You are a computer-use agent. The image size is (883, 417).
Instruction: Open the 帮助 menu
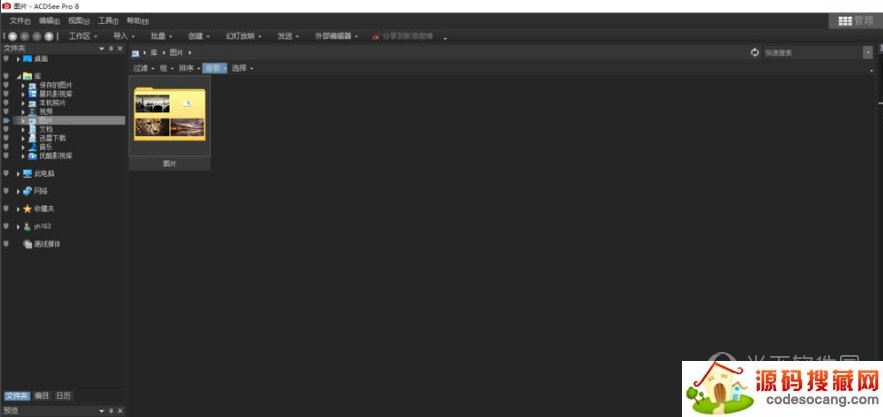[x=137, y=21]
